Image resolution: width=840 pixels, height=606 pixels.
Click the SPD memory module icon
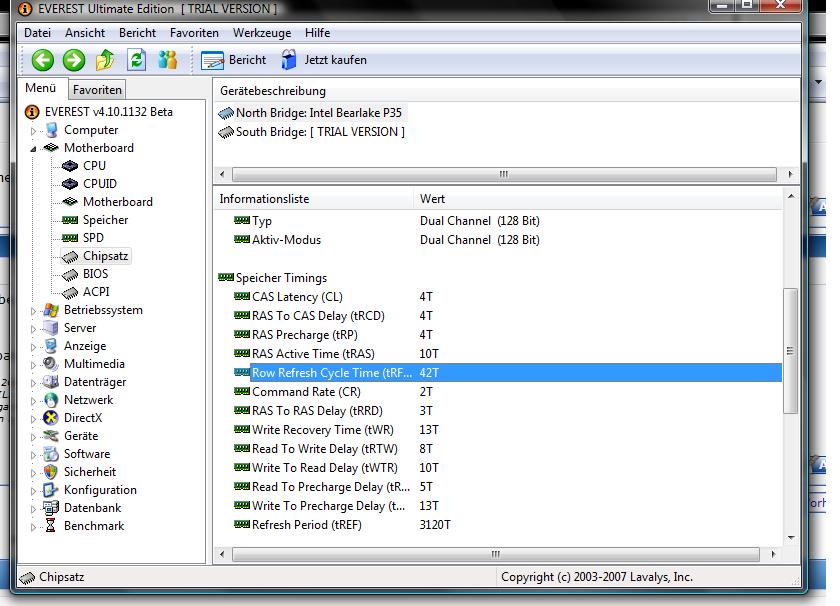pos(70,238)
